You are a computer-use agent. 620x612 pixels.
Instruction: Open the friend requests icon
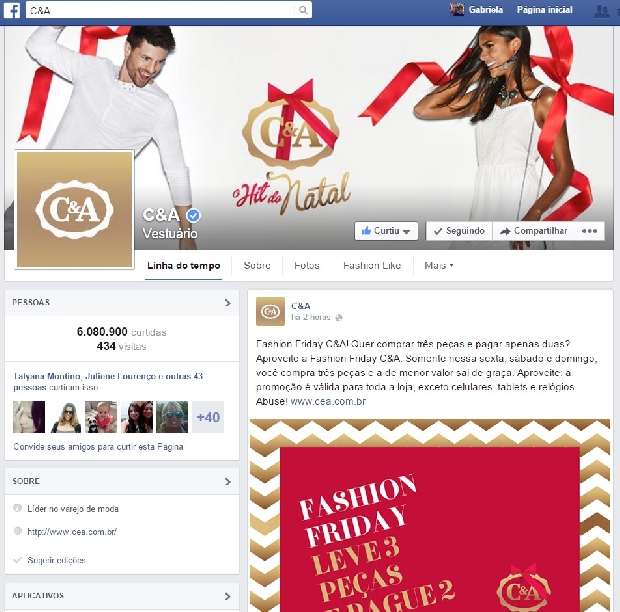pyautogui.click(x=602, y=11)
